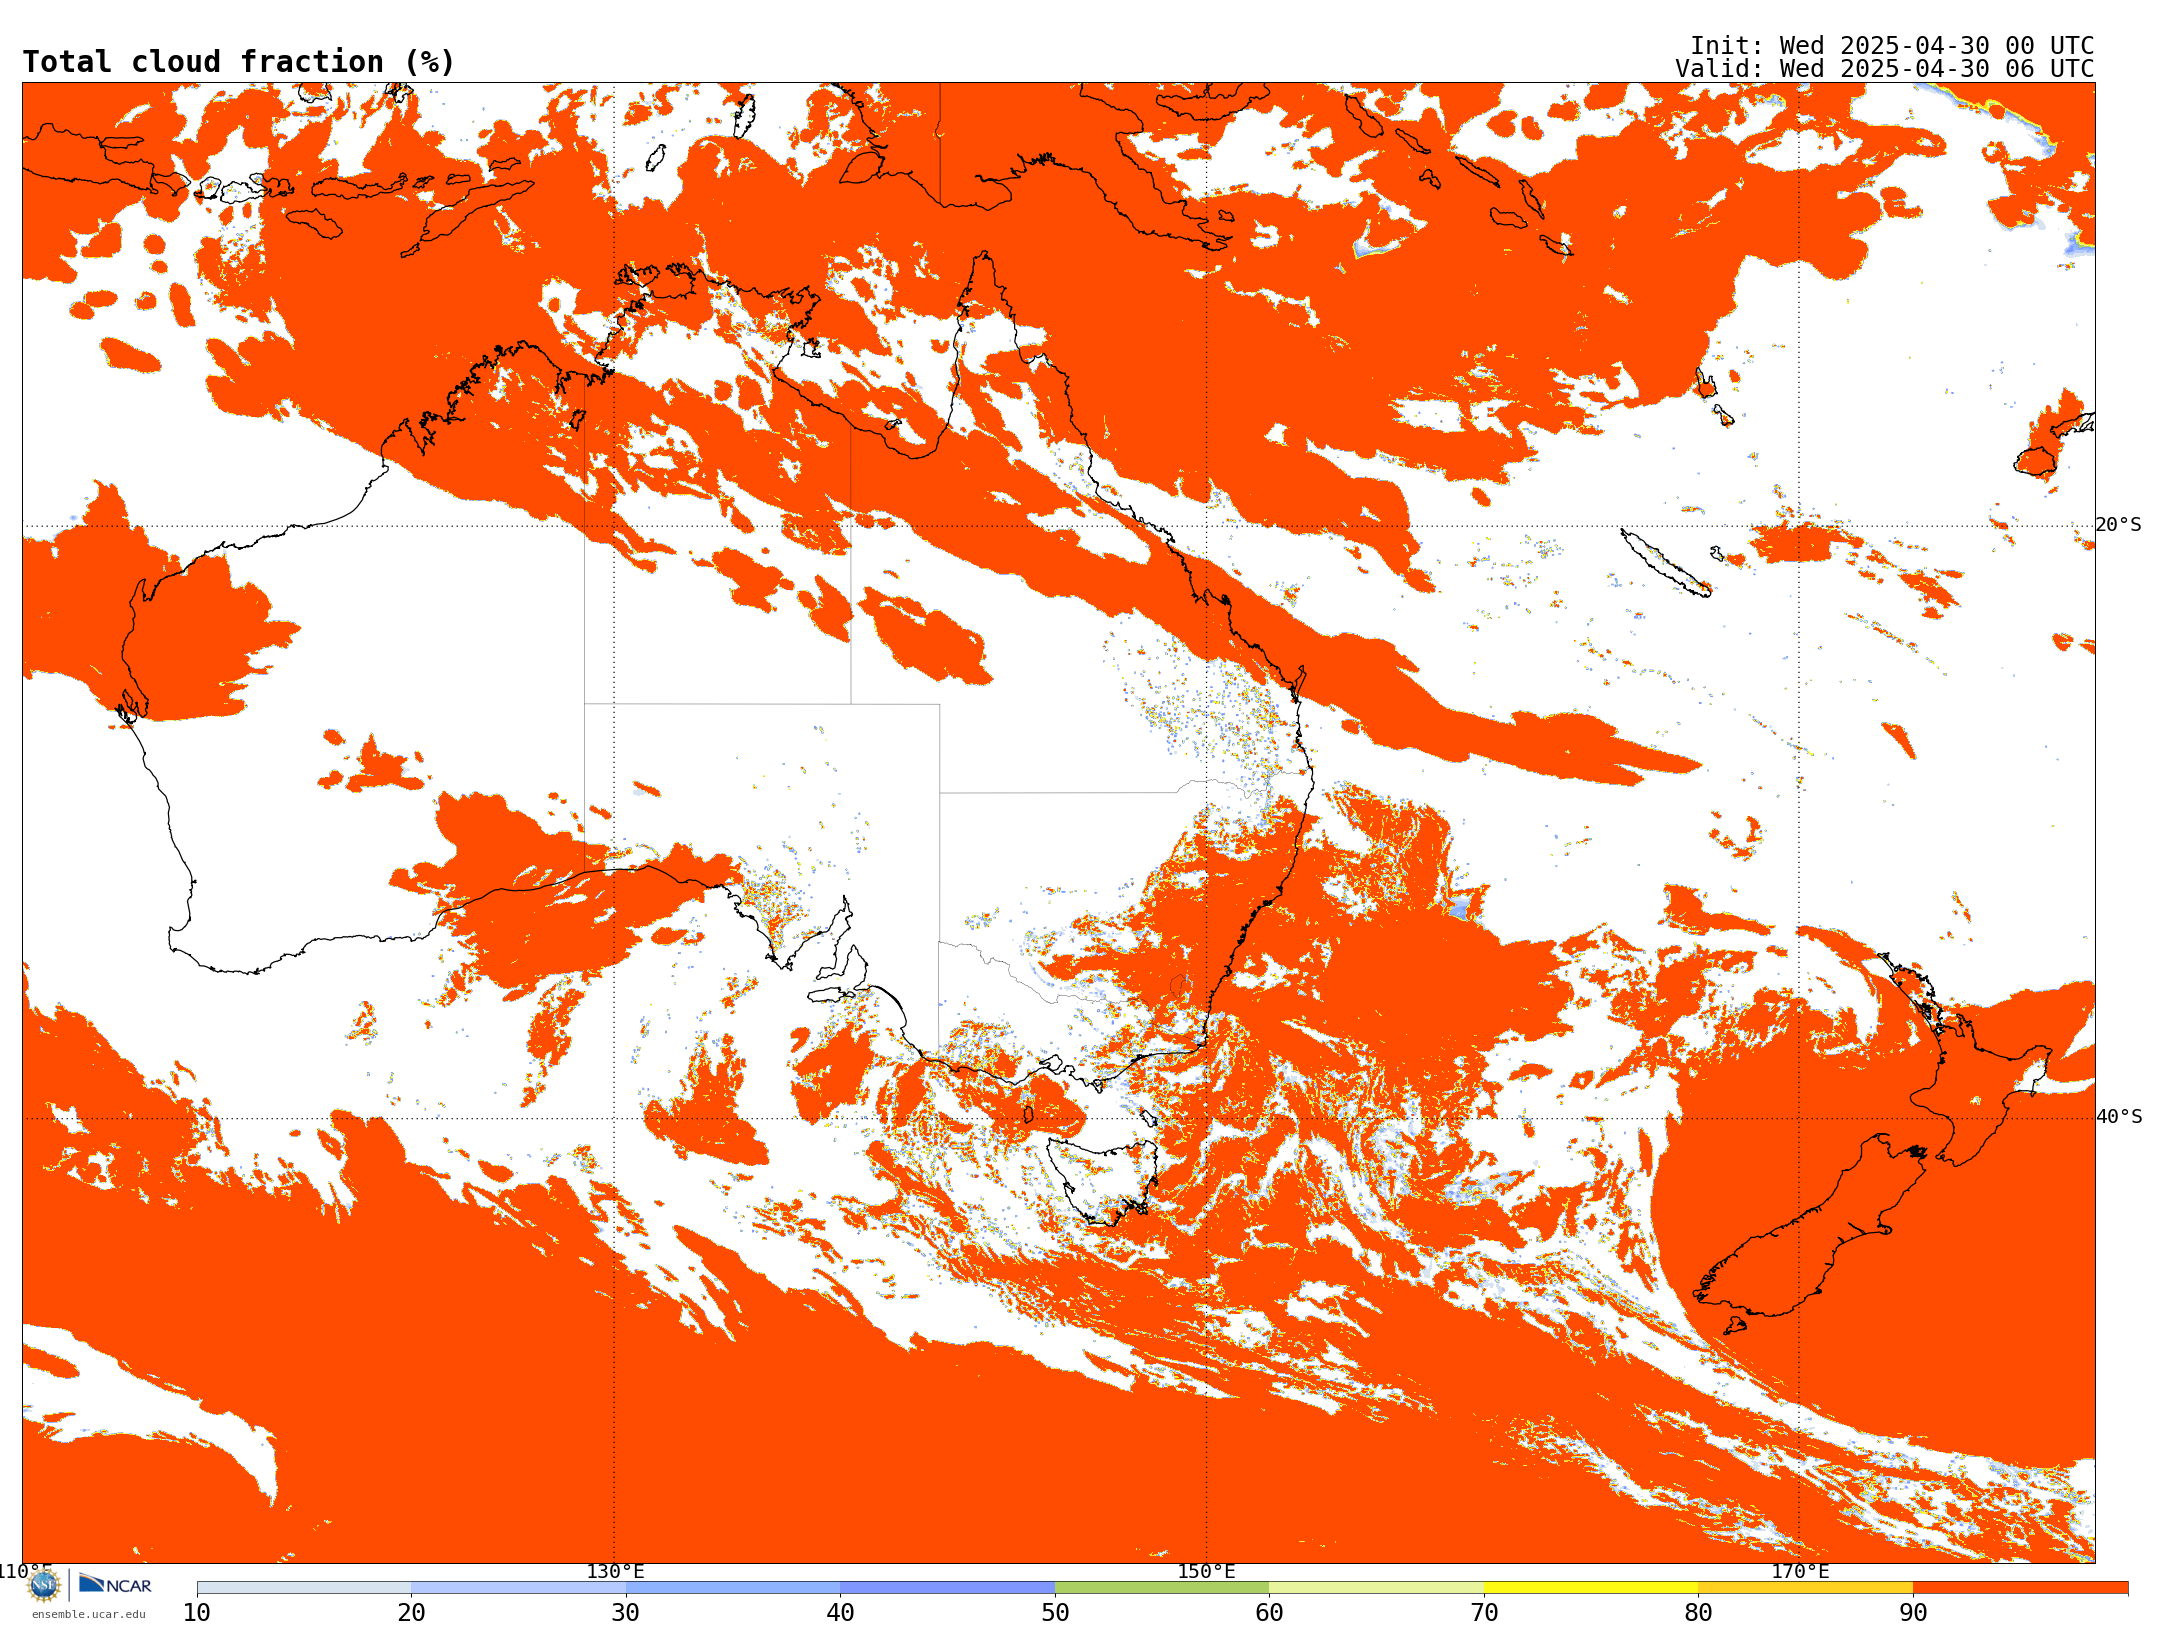The height and width of the screenshot is (1626, 2160).
Task: Pick the blue 30–40 colorbar segment
Action: coord(733,1588)
